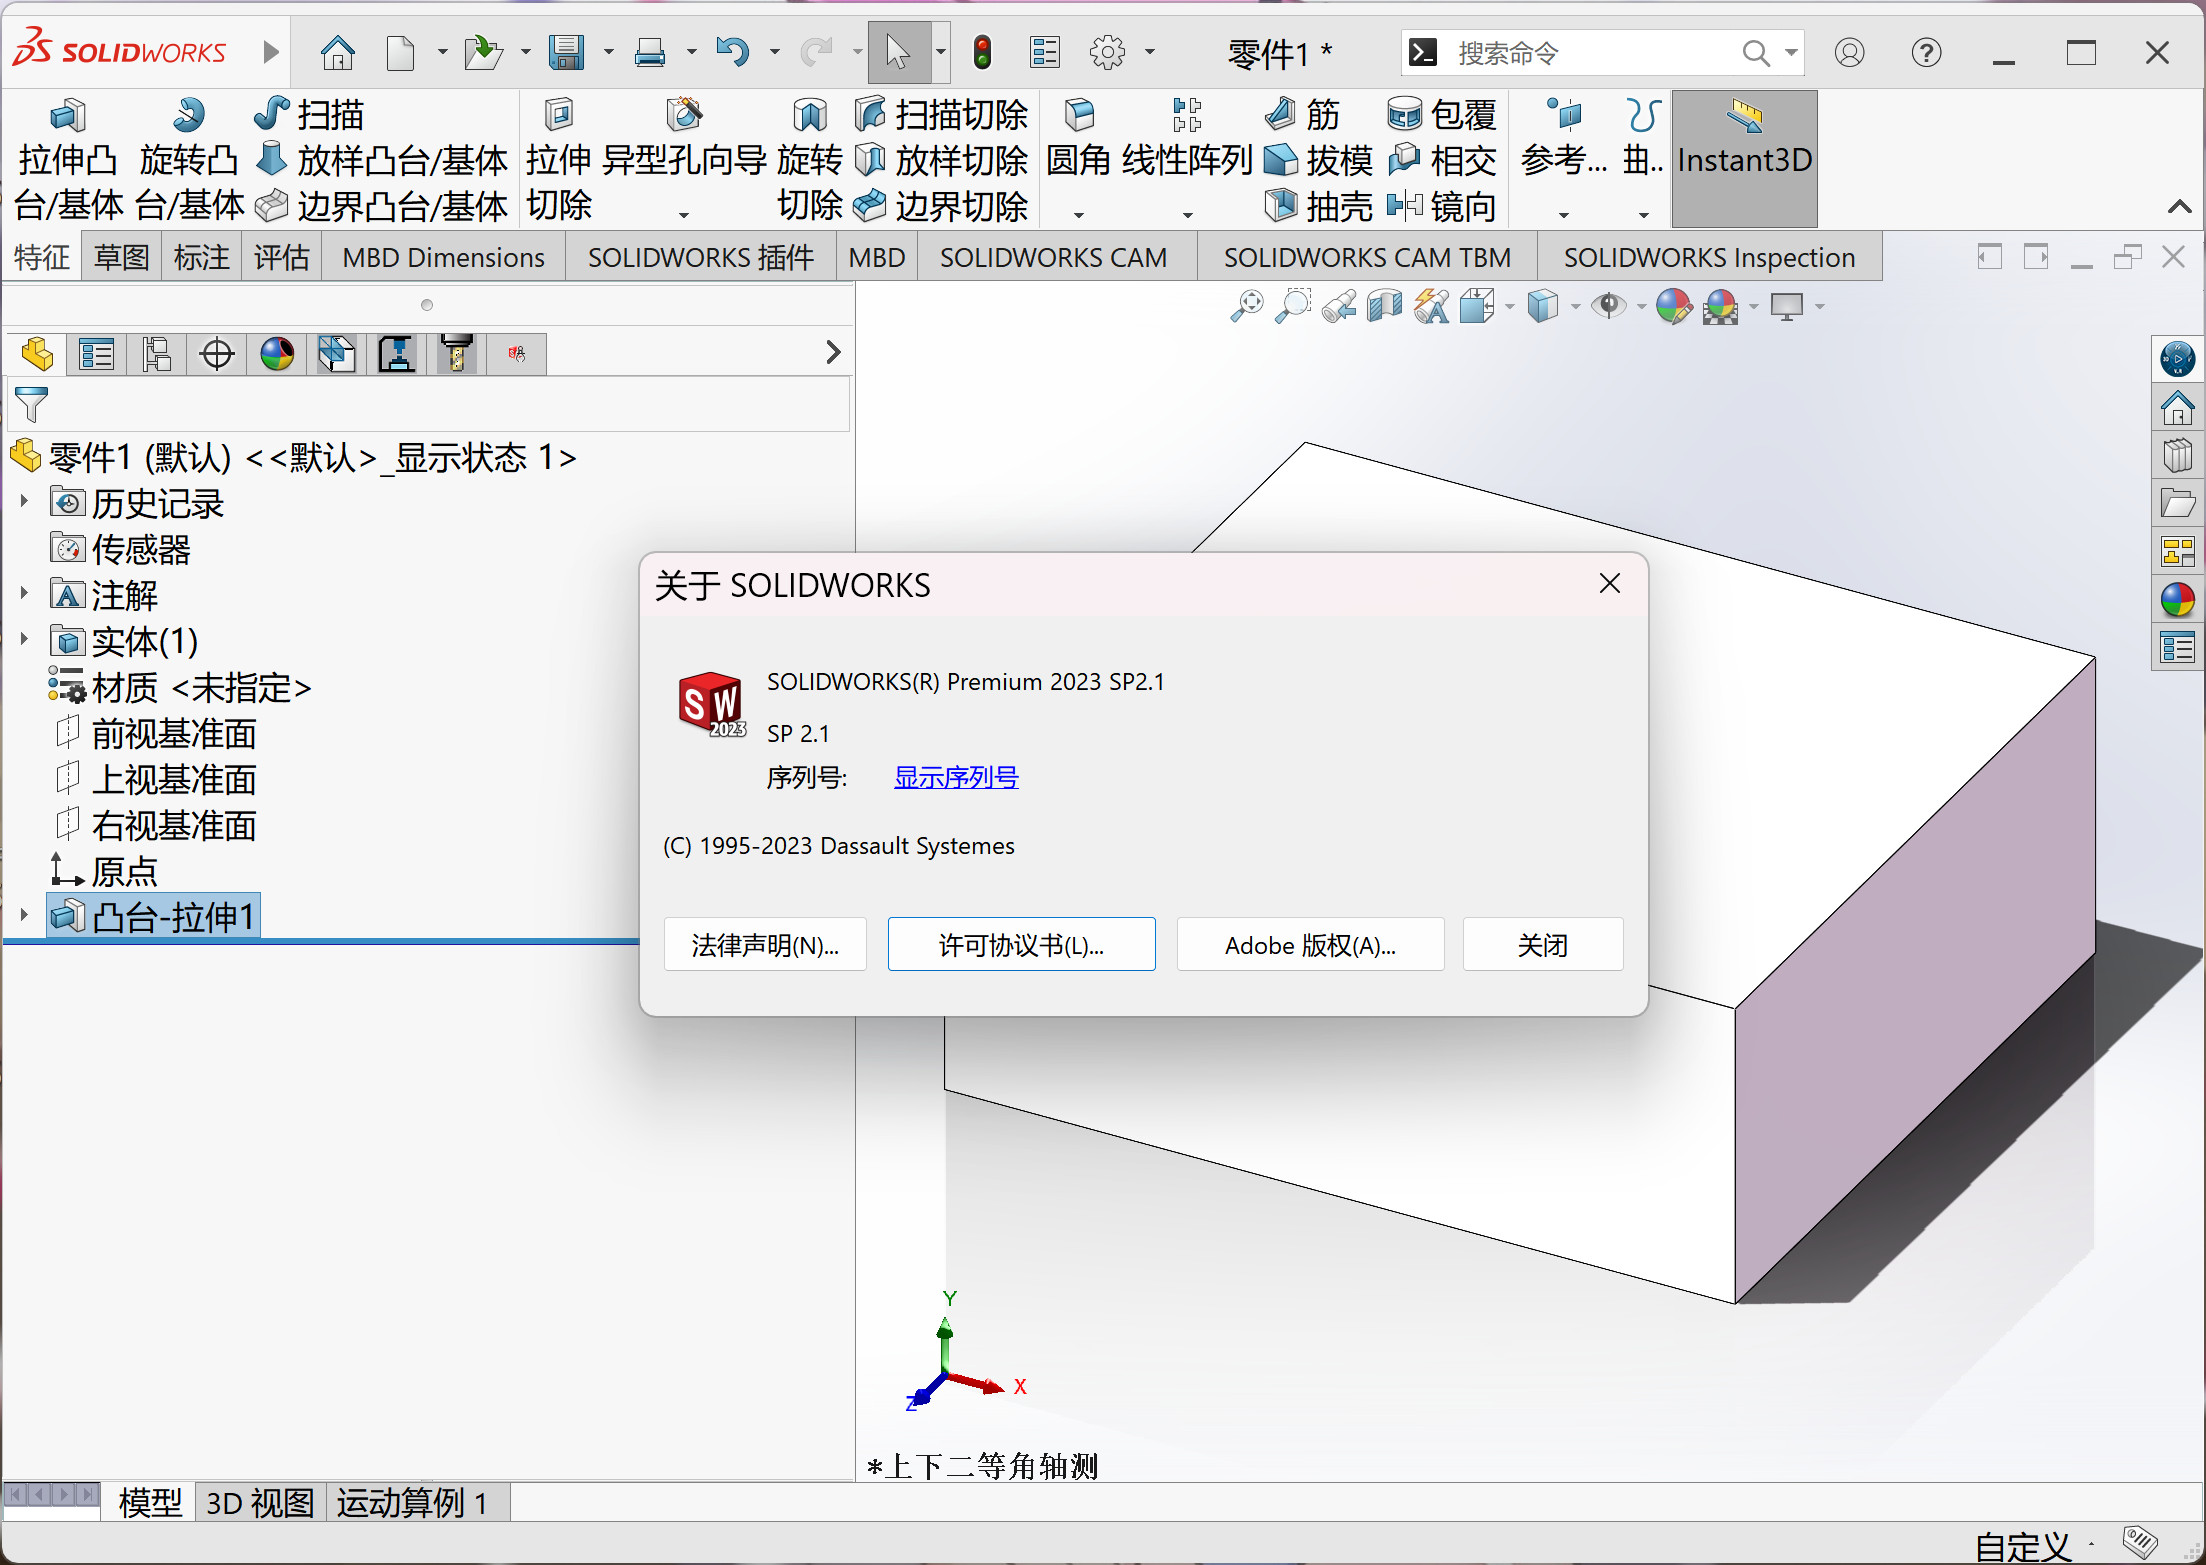The height and width of the screenshot is (1565, 2206).
Task: Open the Design Library icon in task pane
Action: point(2177,456)
